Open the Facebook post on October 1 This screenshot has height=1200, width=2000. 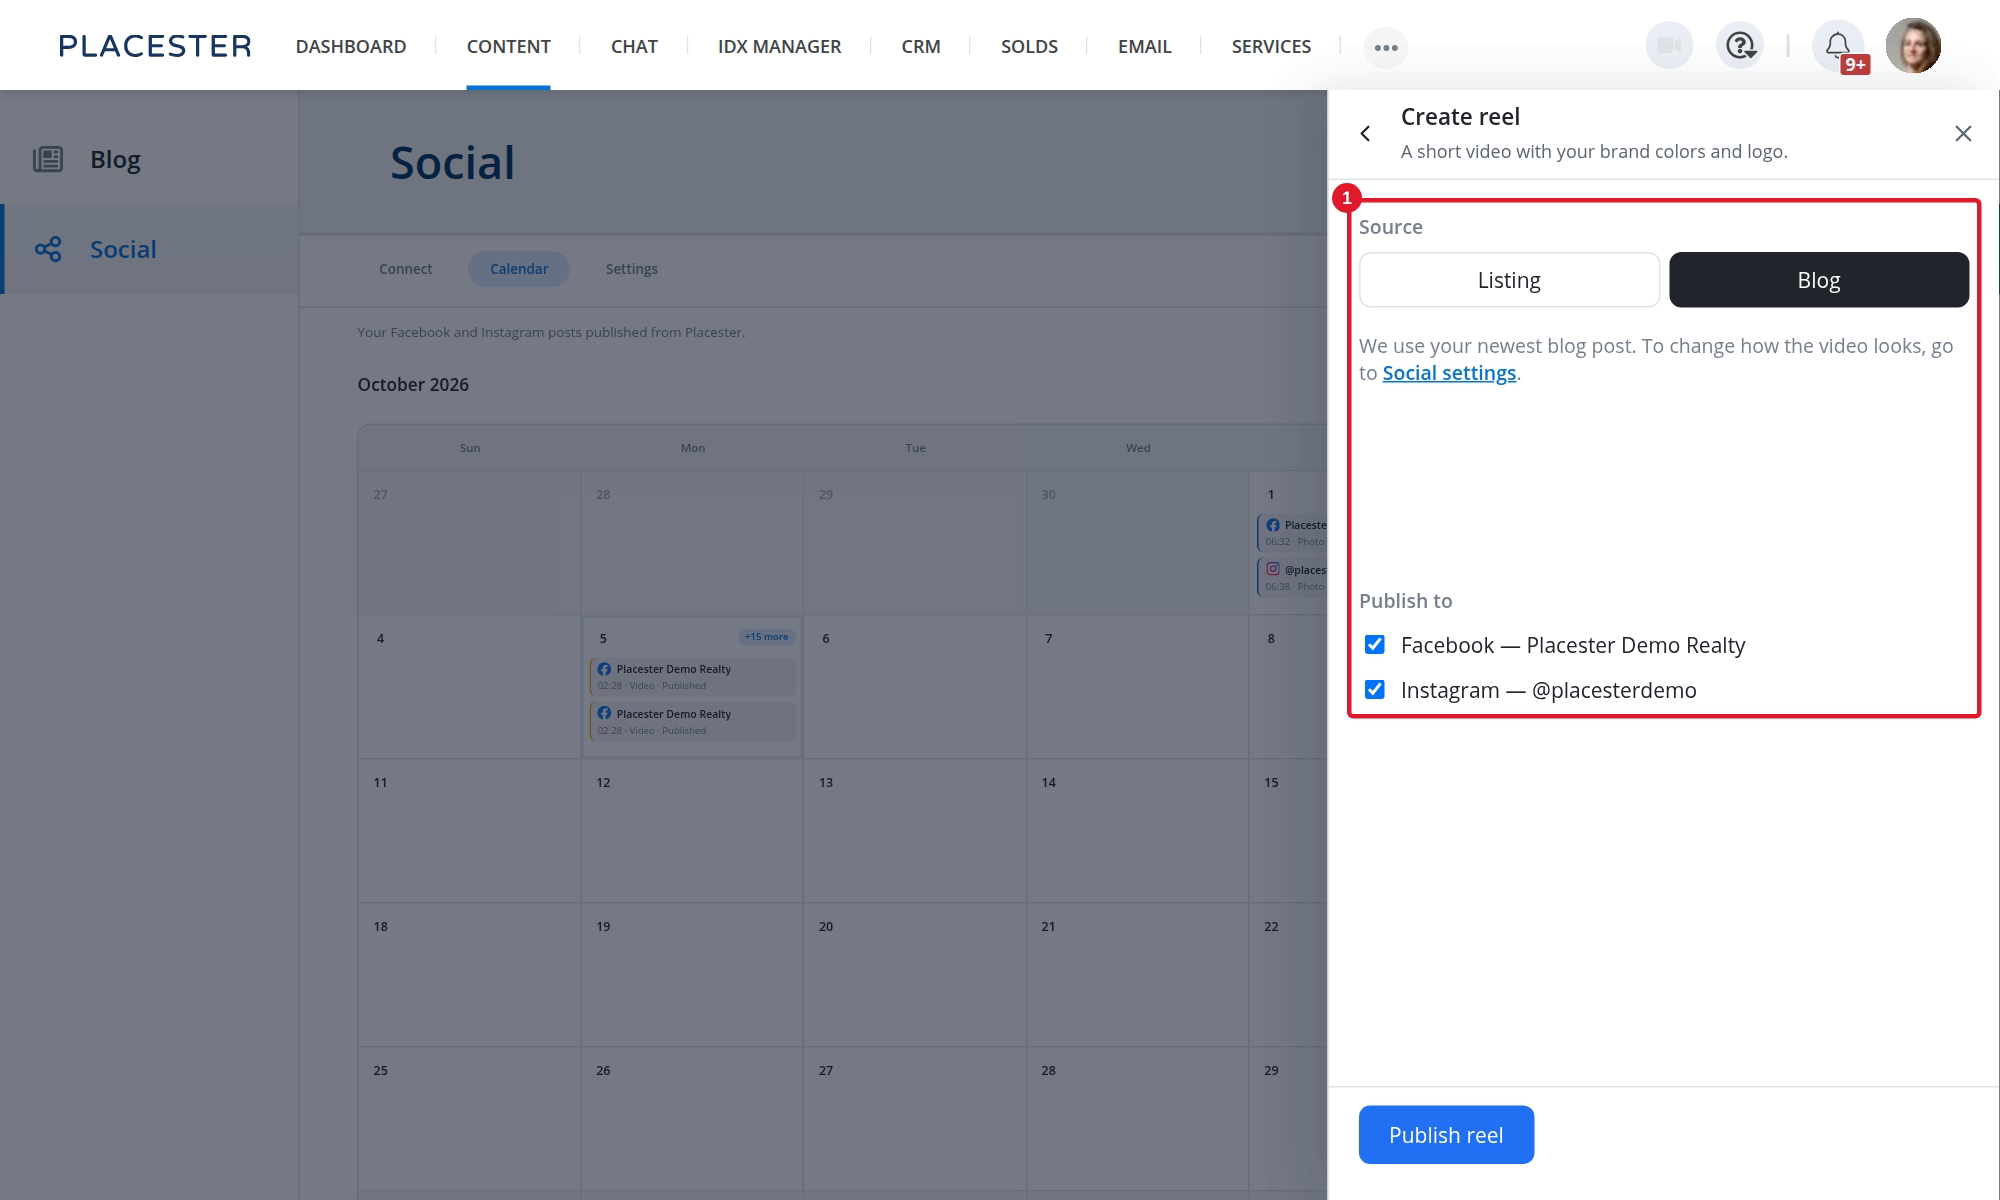1292,533
